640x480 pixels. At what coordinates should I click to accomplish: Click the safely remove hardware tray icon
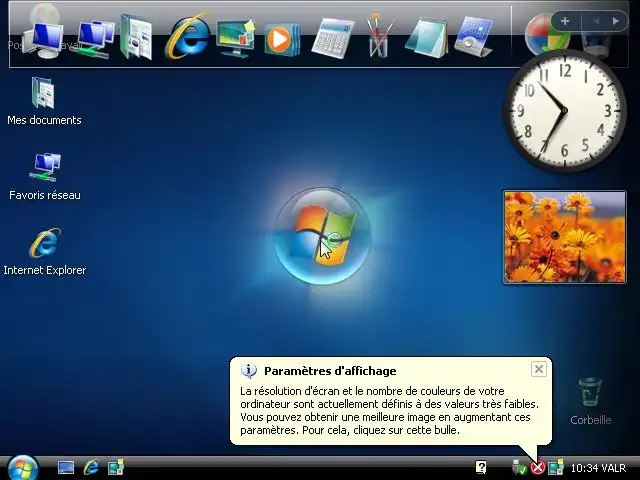pos(518,467)
